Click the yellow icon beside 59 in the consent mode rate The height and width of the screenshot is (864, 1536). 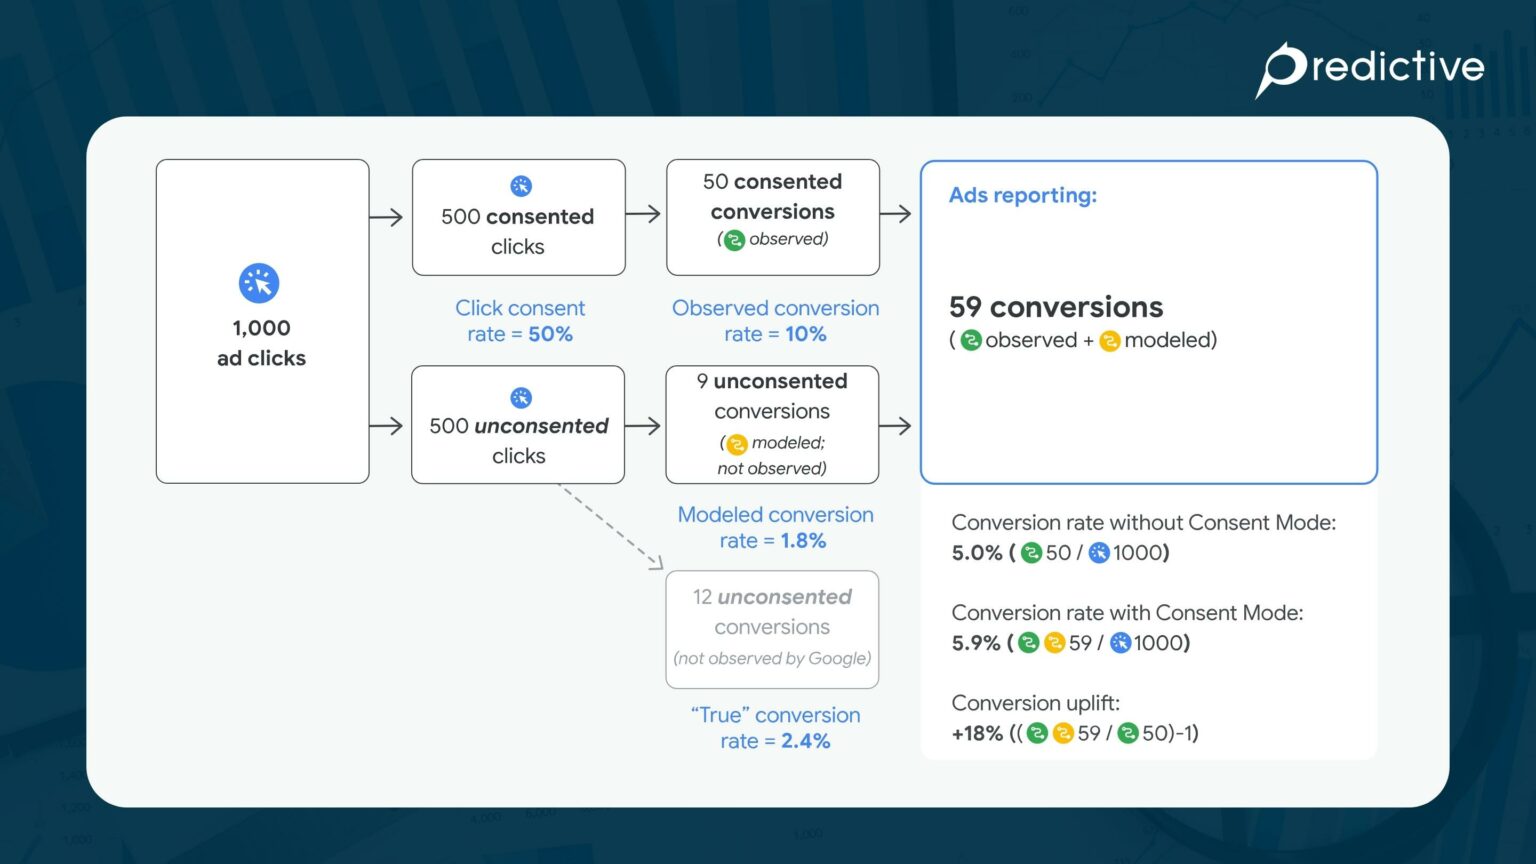(x=1056, y=643)
